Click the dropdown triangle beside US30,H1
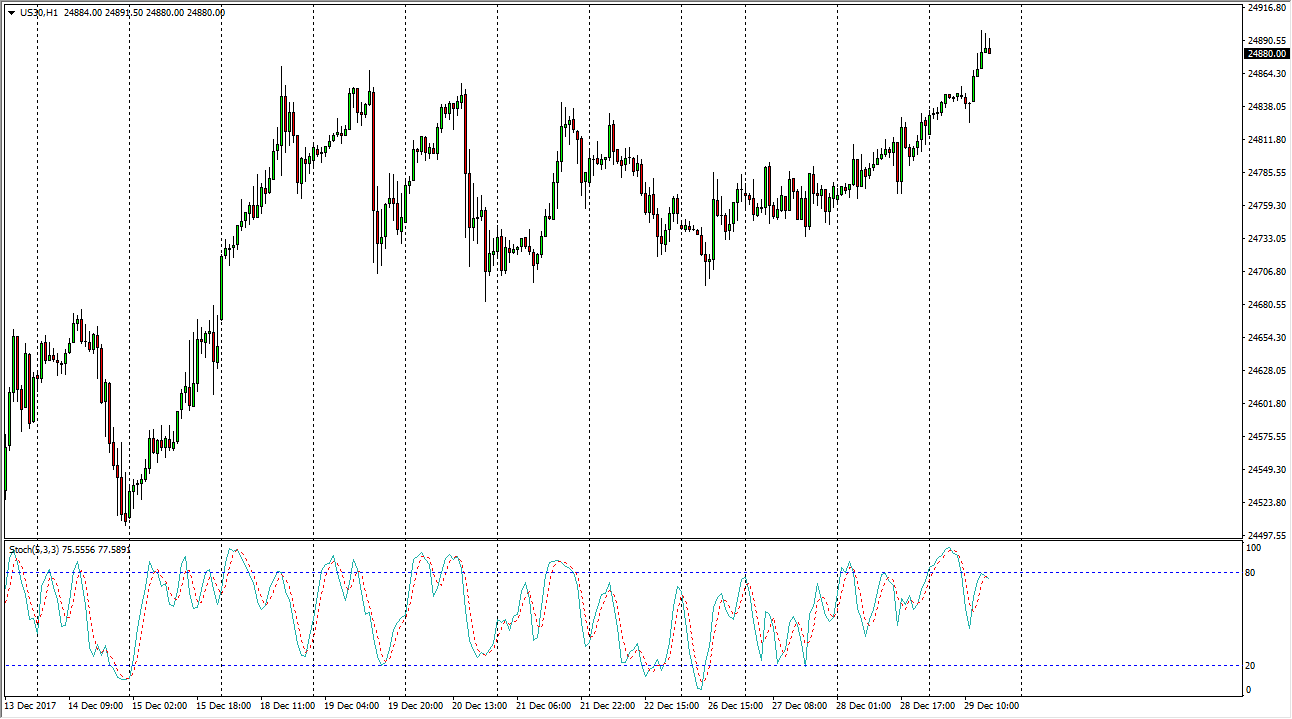The image size is (1292, 719). 11,13
